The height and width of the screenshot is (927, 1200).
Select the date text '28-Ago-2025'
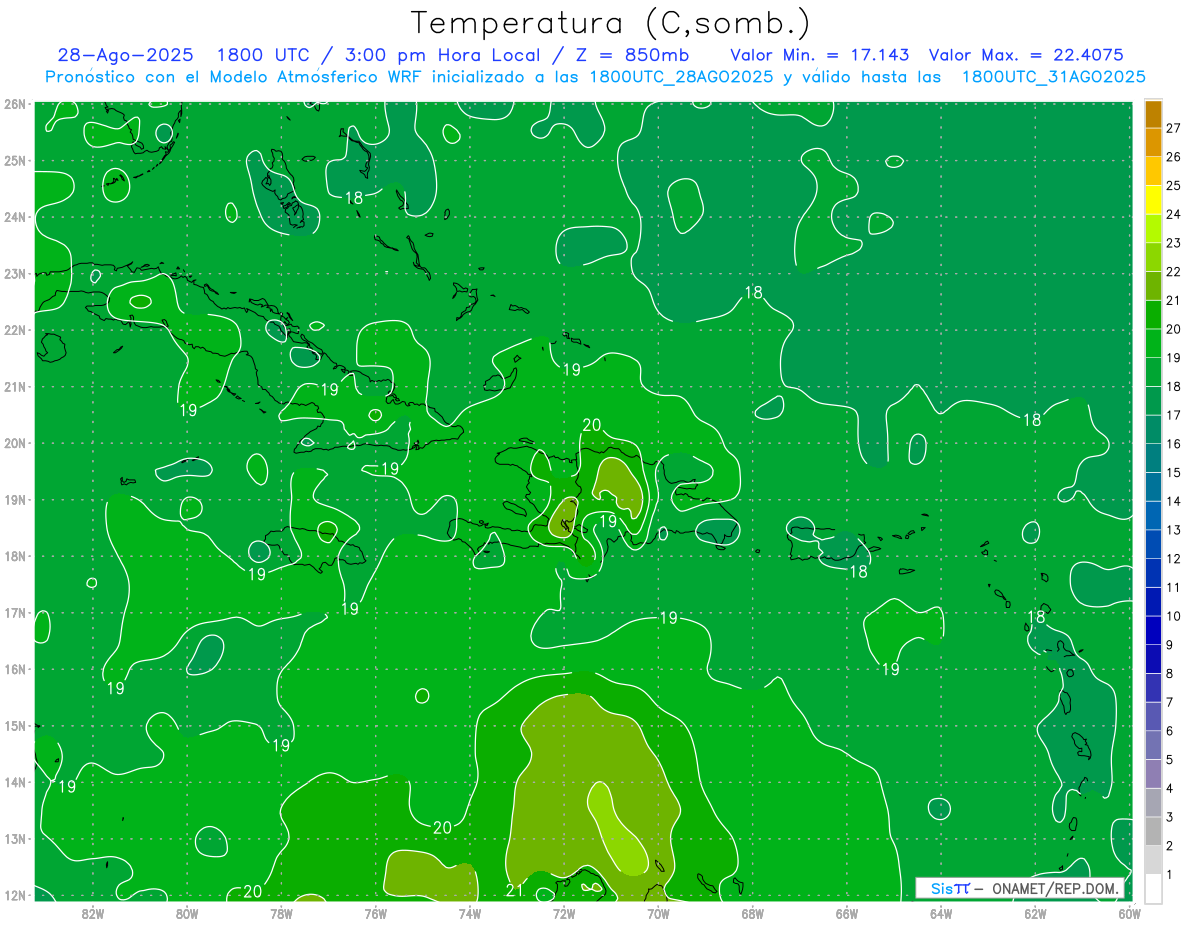click(x=126, y=55)
